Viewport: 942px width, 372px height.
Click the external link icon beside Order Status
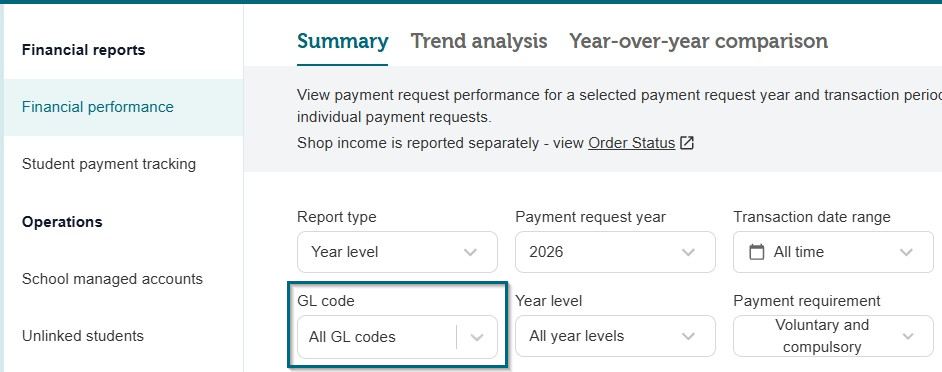(687, 143)
